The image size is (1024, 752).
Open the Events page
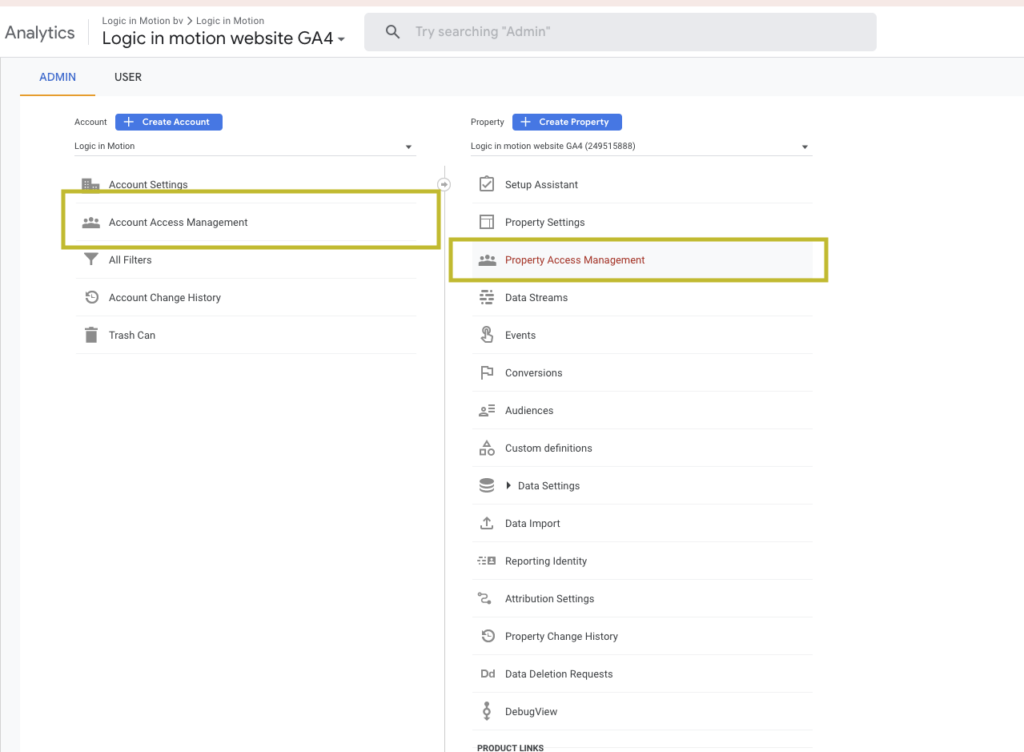click(x=520, y=335)
